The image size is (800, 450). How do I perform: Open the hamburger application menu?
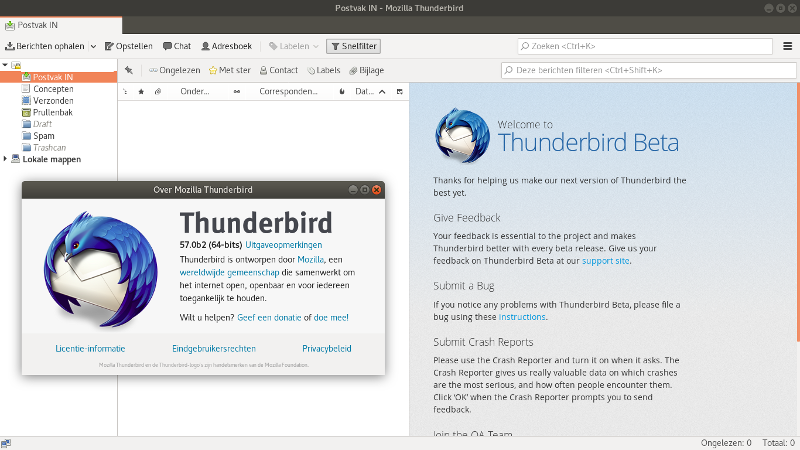pyautogui.click(x=788, y=46)
